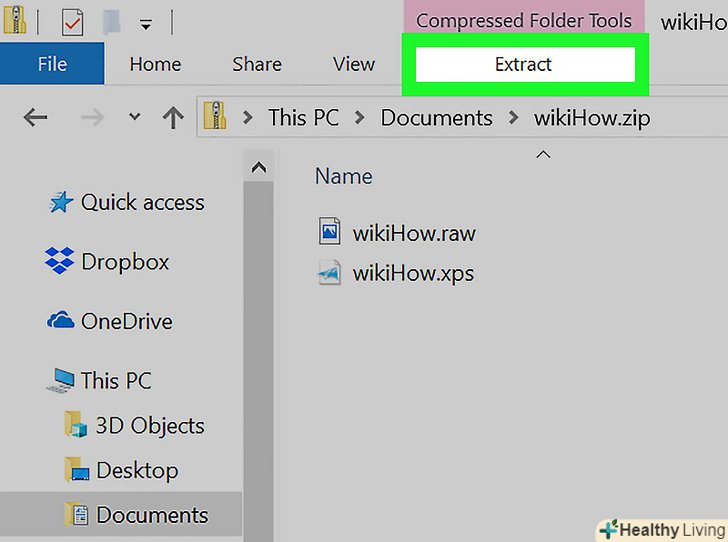
Task: Select Documents in navigation pane
Action: click(x=152, y=515)
